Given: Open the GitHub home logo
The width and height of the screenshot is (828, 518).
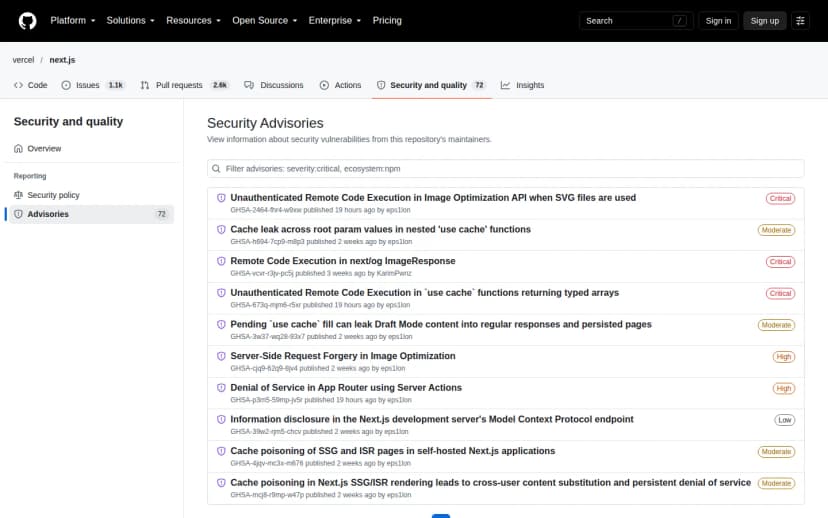Looking at the screenshot, I should click(x=27, y=21).
